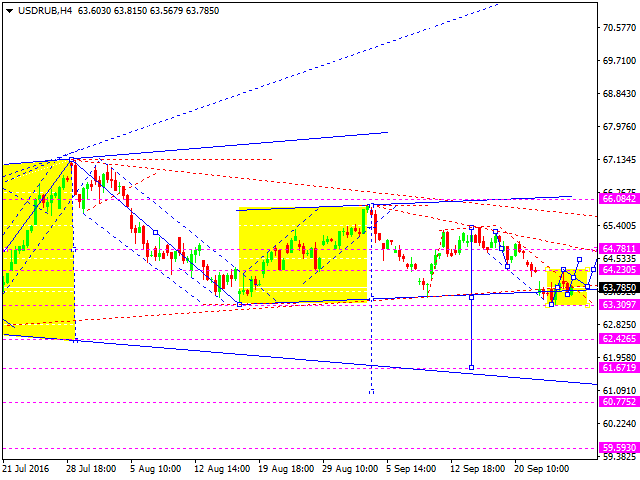Click the 69.7100 price scale value
The image size is (640, 480).
tap(619, 61)
